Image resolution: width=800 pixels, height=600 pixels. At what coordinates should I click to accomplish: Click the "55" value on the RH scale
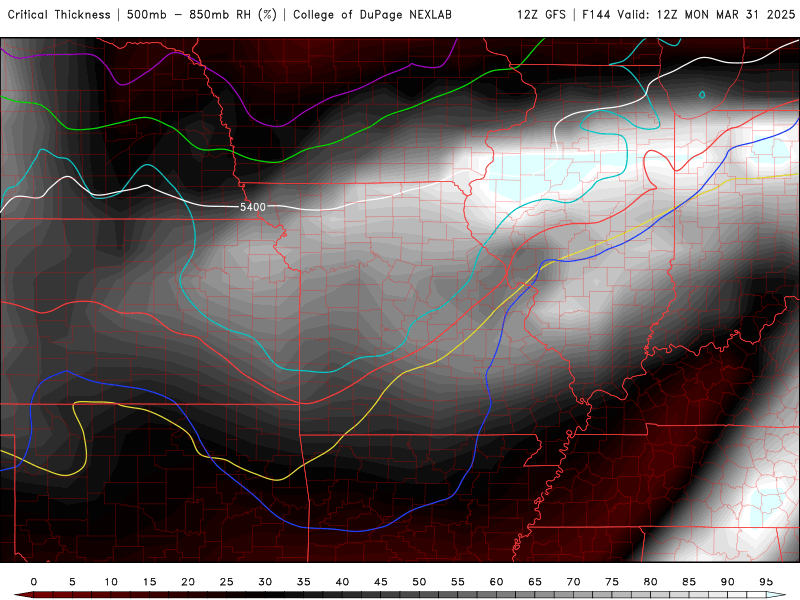coord(458,582)
